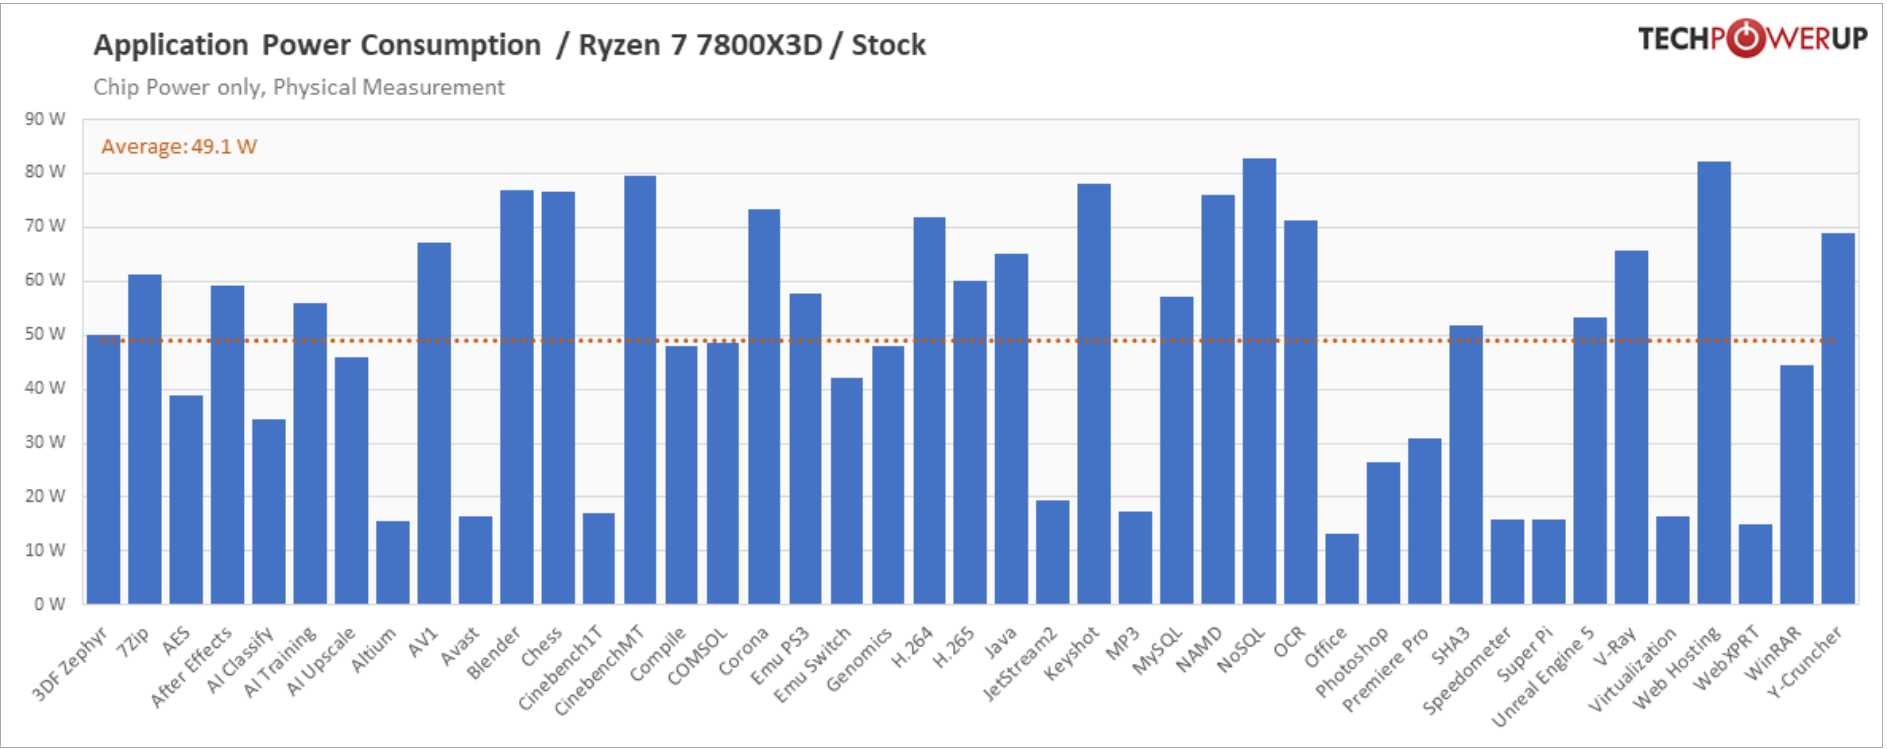
Task: Click the chart title 'Application Power Consumption'
Action: (x=317, y=45)
